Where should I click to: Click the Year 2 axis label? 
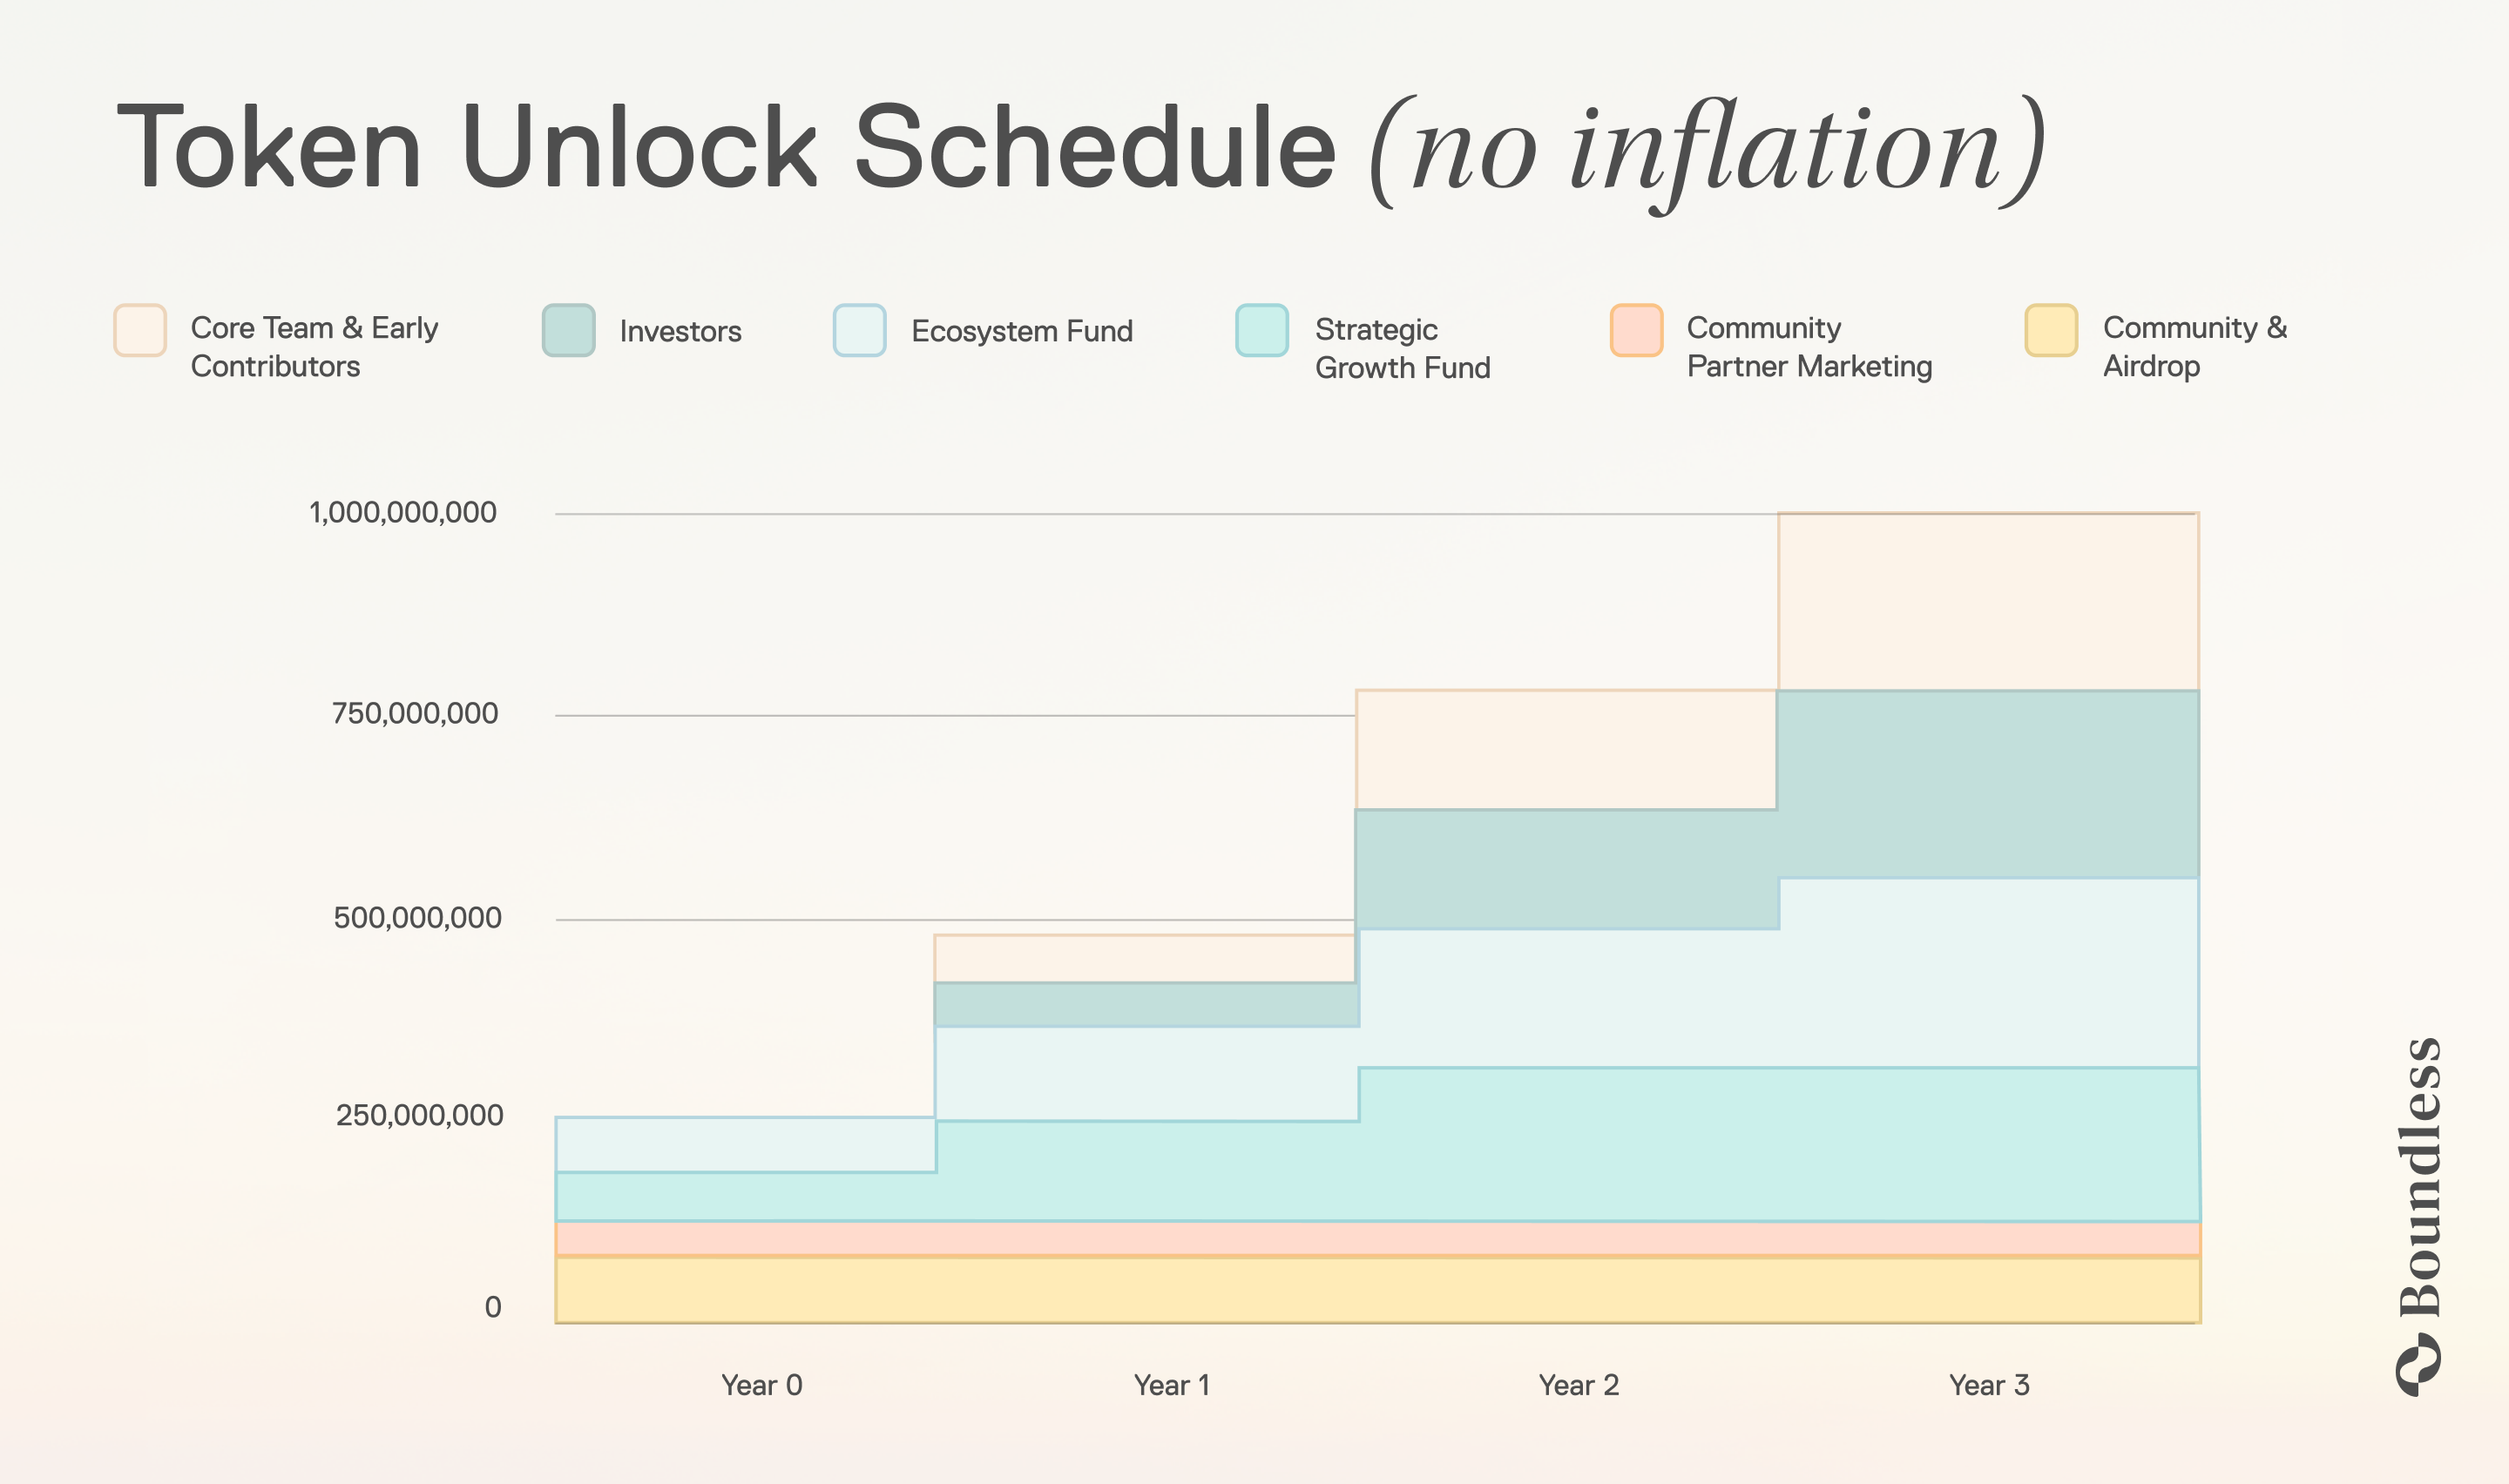(1578, 1385)
